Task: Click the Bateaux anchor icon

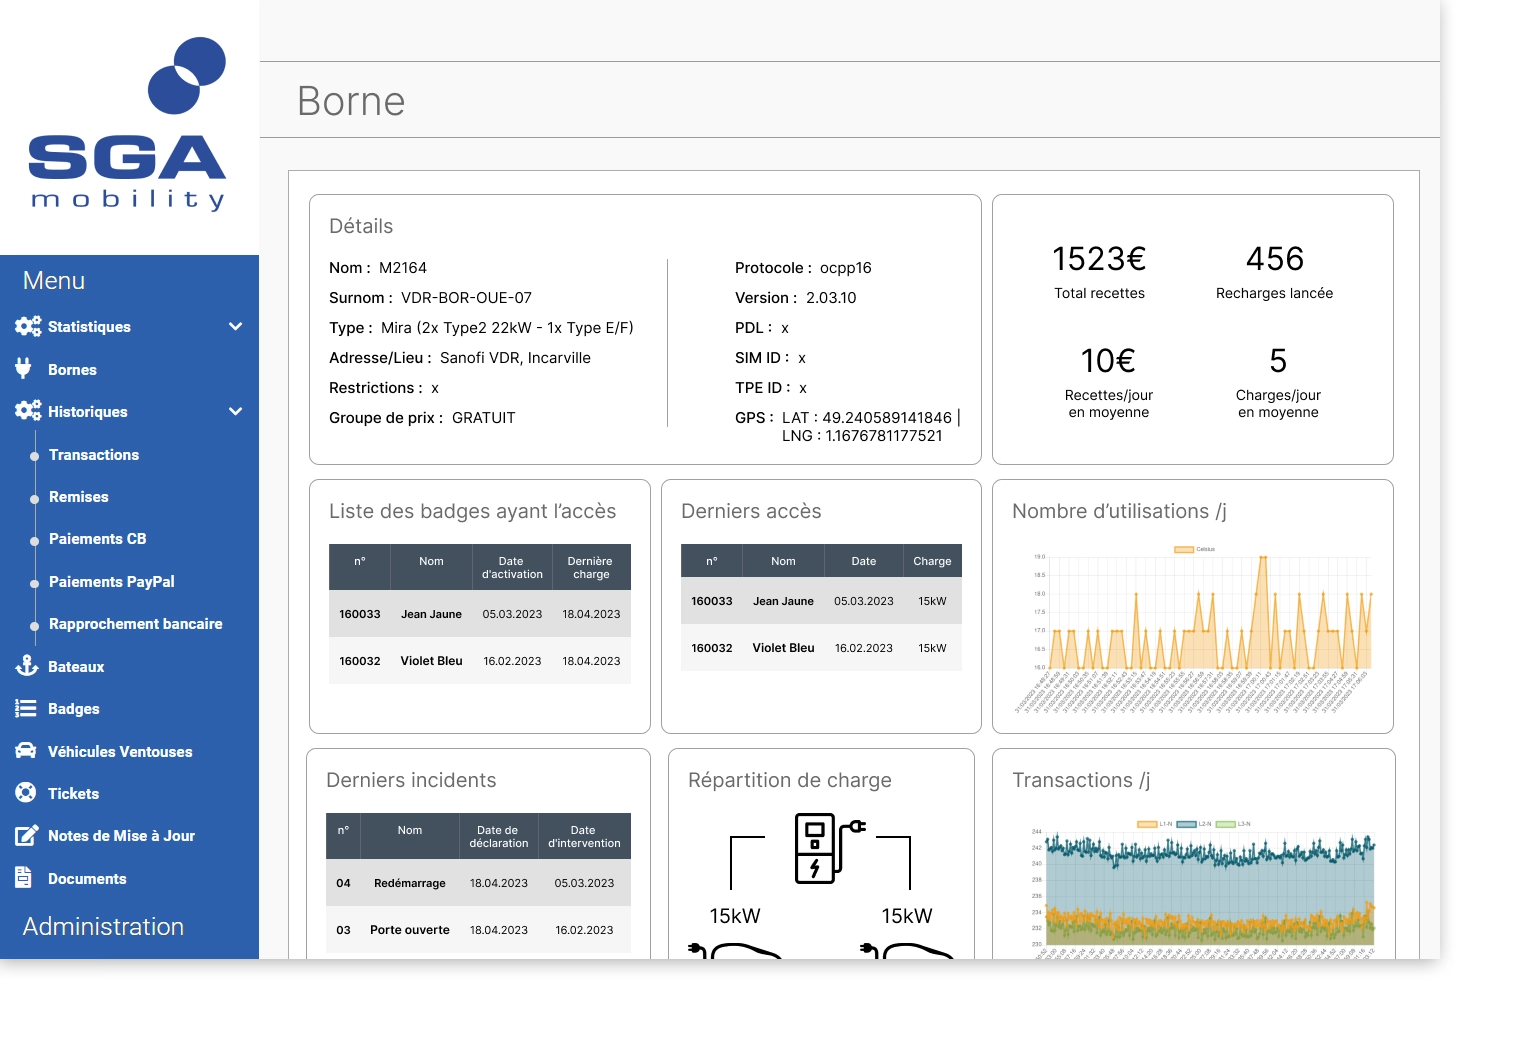Action: tap(27, 666)
